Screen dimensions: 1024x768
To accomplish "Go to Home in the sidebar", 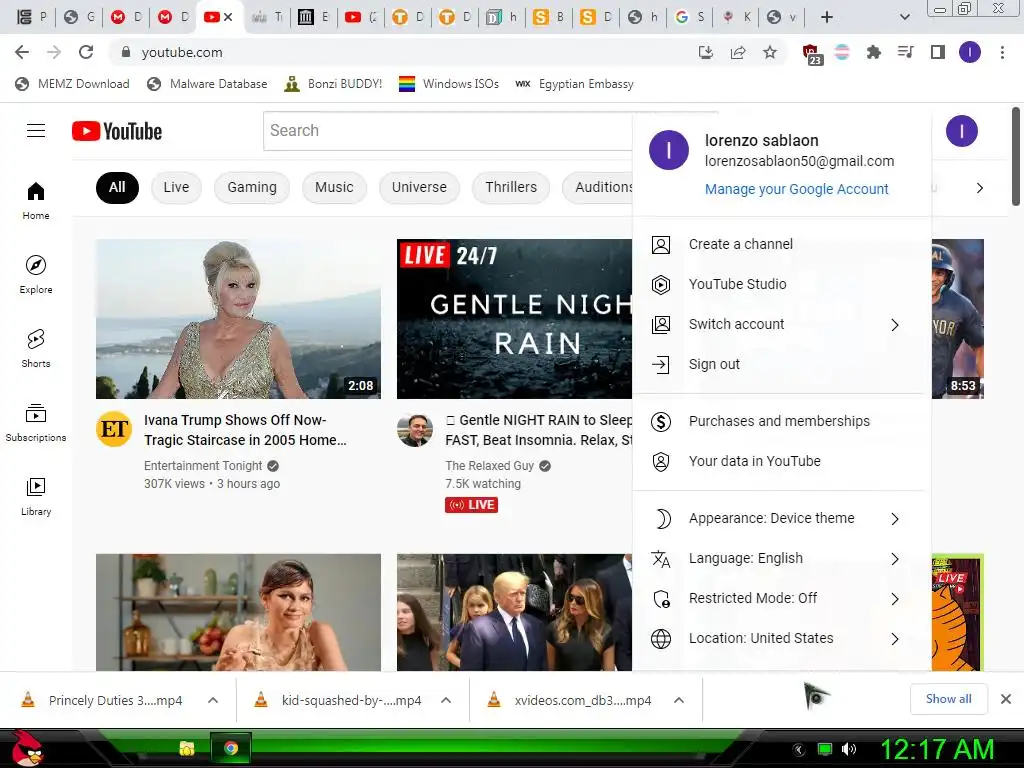I will coord(36,201).
